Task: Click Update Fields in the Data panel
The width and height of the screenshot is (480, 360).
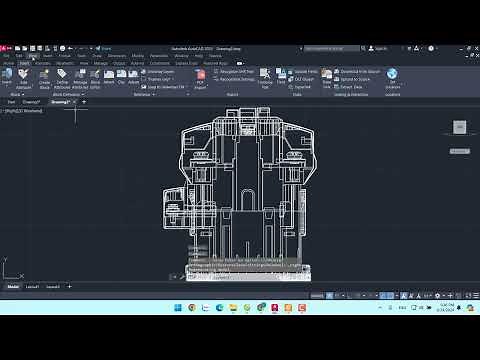Action: [x=303, y=71]
